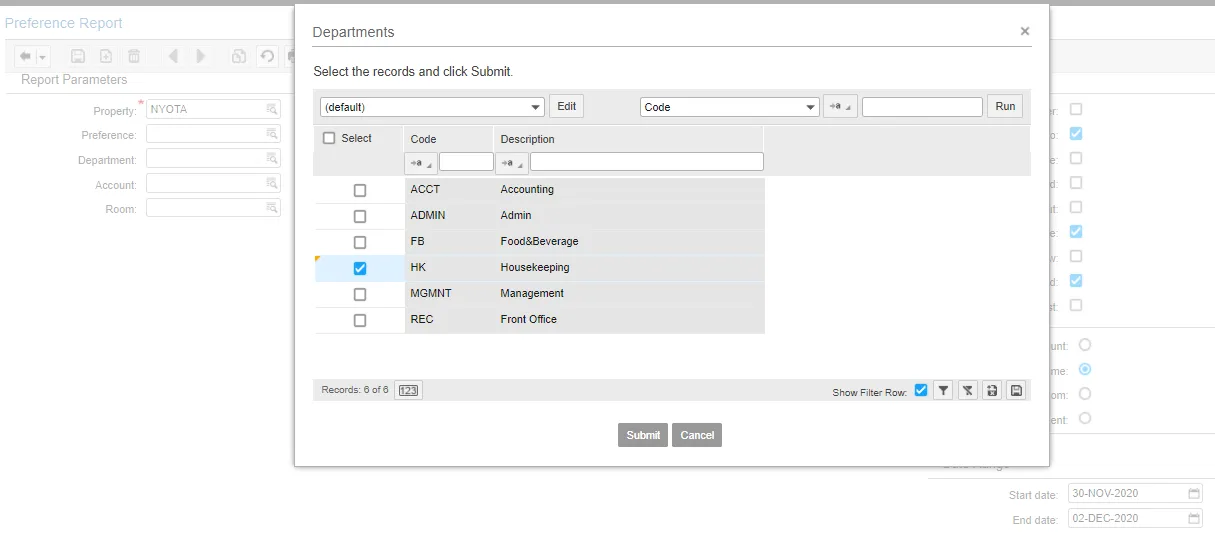Image resolution: width=1215 pixels, height=538 pixels.
Task: Click the REC code cell
Action: point(450,319)
